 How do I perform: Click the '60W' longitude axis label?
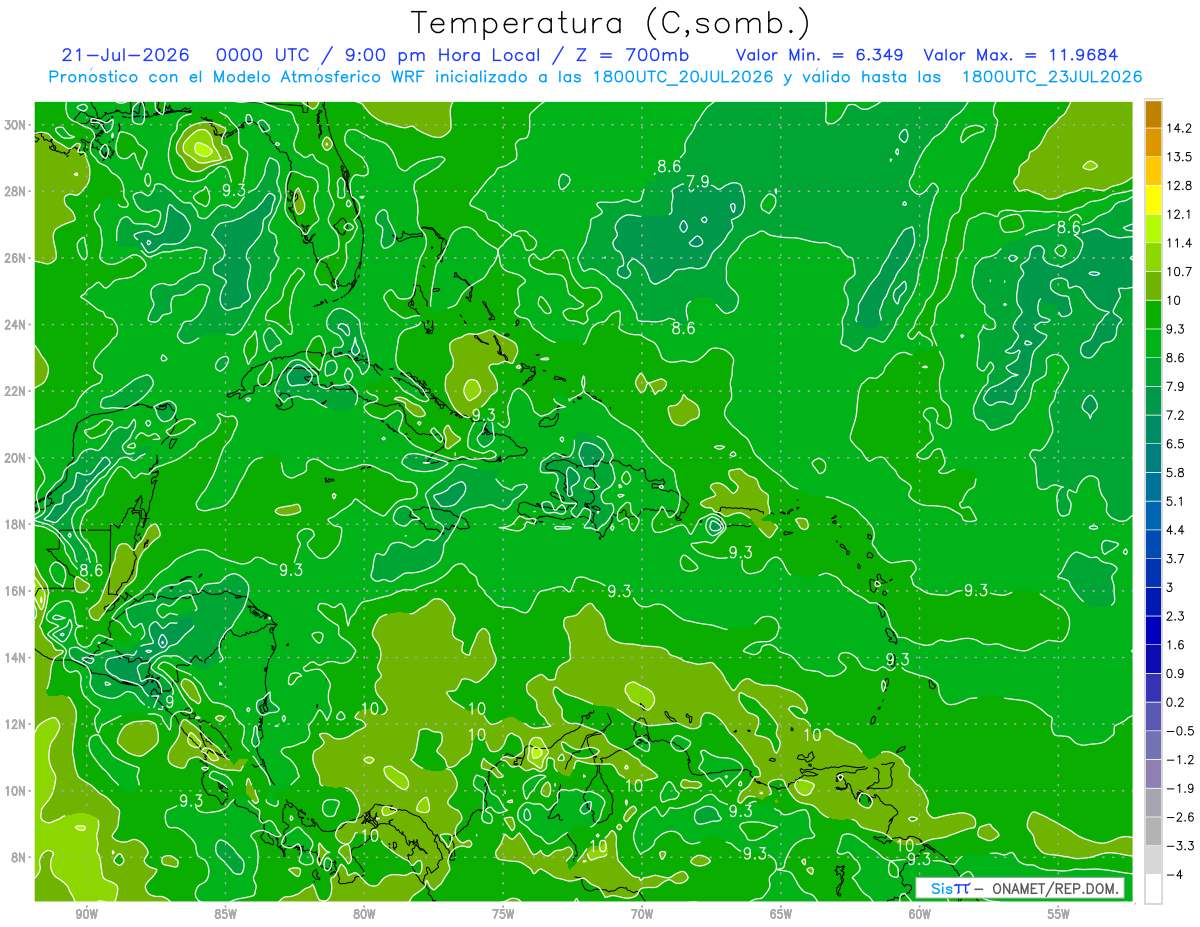pyautogui.click(x=920, y=914)
